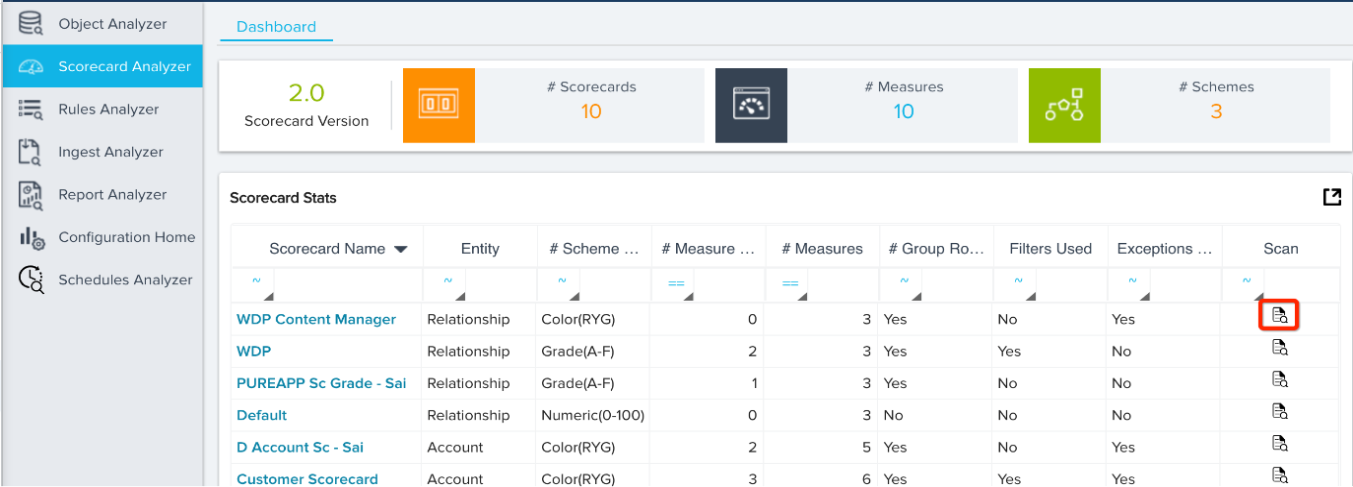
Task: Select Schedules Analyzer in the sidebar
Action: [x=125, y=280]
